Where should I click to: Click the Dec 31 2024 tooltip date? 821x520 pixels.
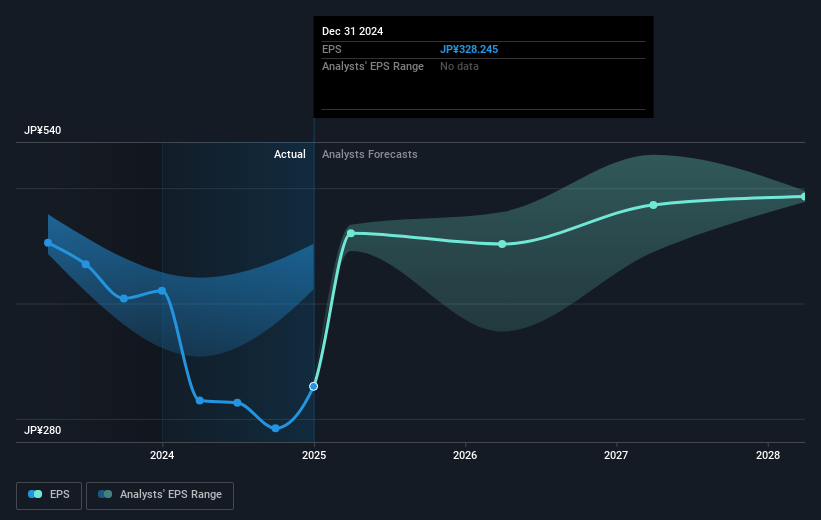coord(352,31)
